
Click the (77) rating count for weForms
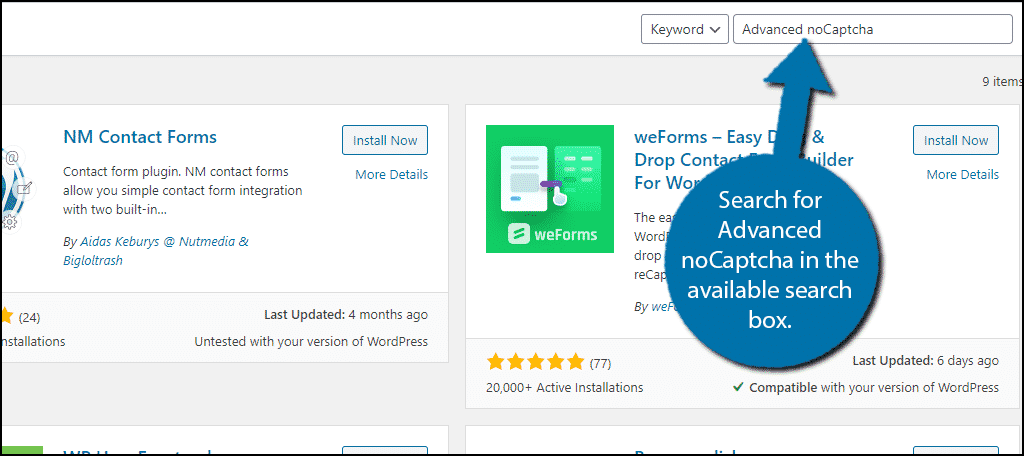(x=600, y=363)
